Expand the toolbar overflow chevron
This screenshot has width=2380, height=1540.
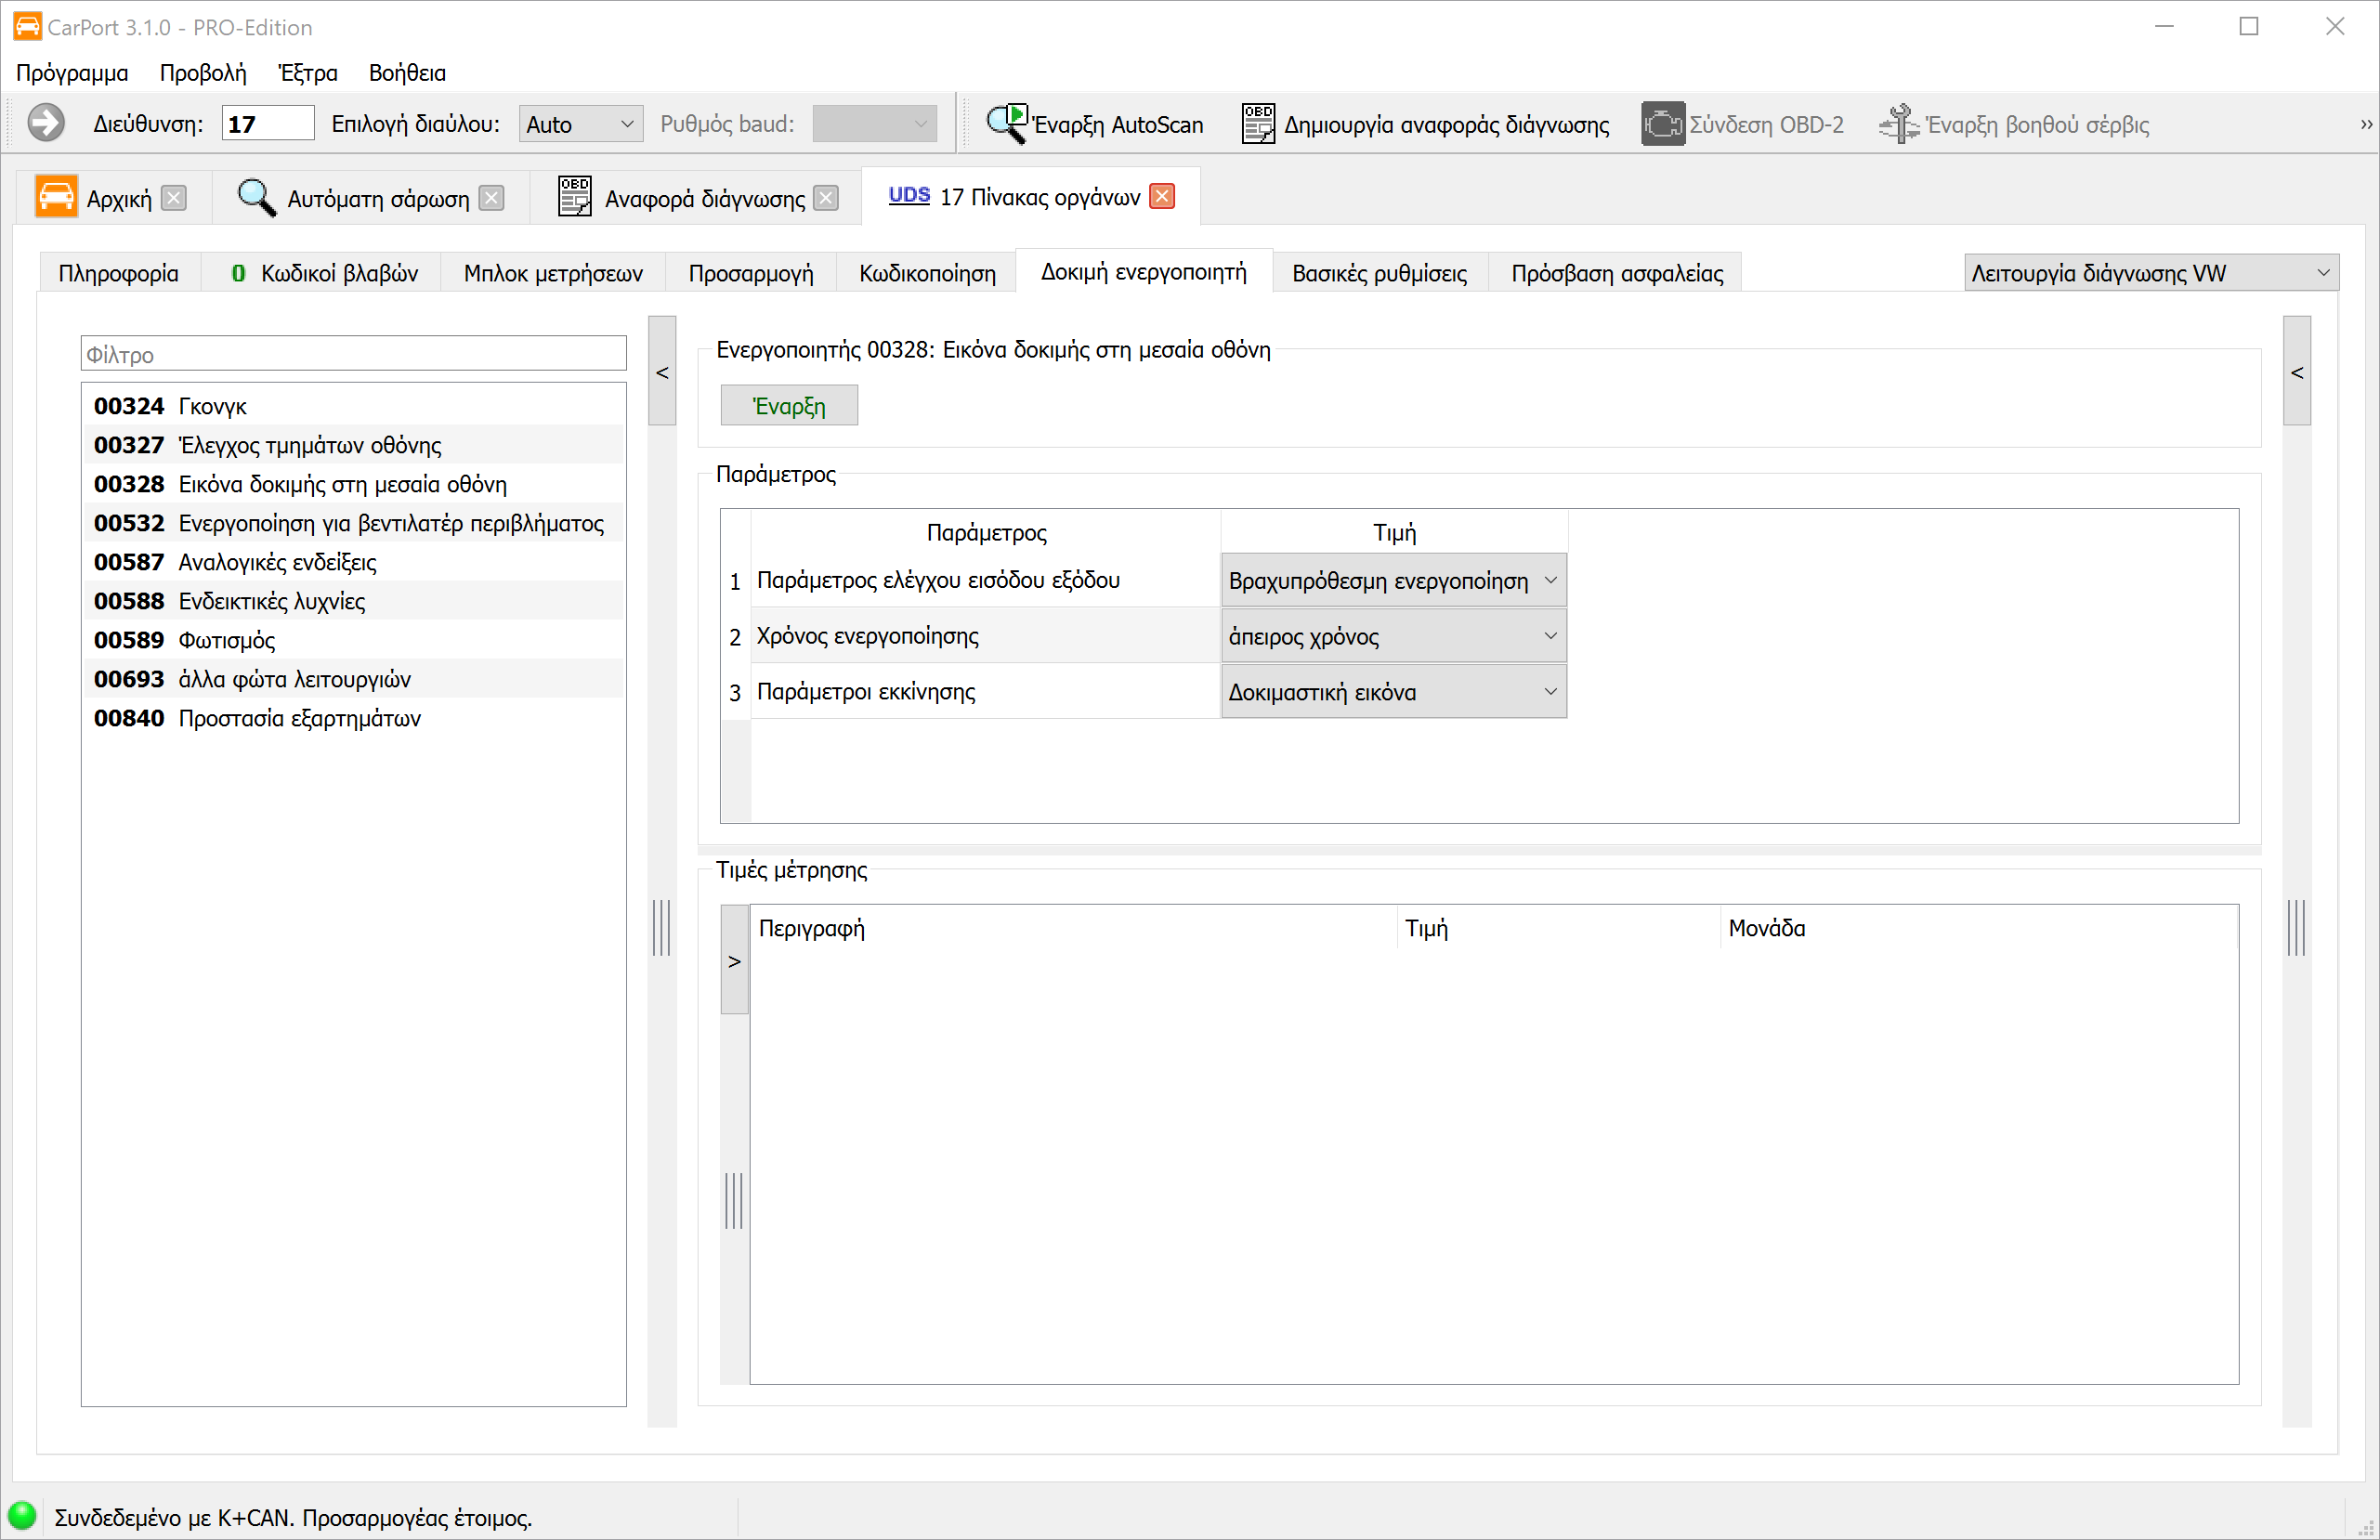pos(2365,124)
